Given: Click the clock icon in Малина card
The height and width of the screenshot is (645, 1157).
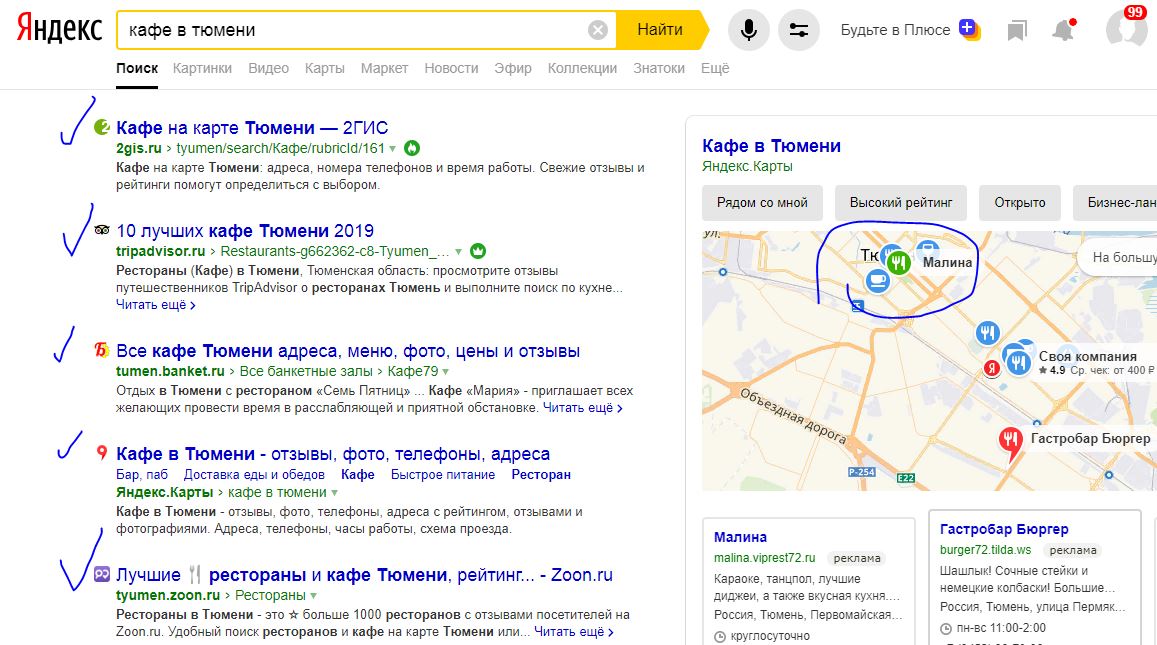Looking at the screenshot, I should 719,636.
